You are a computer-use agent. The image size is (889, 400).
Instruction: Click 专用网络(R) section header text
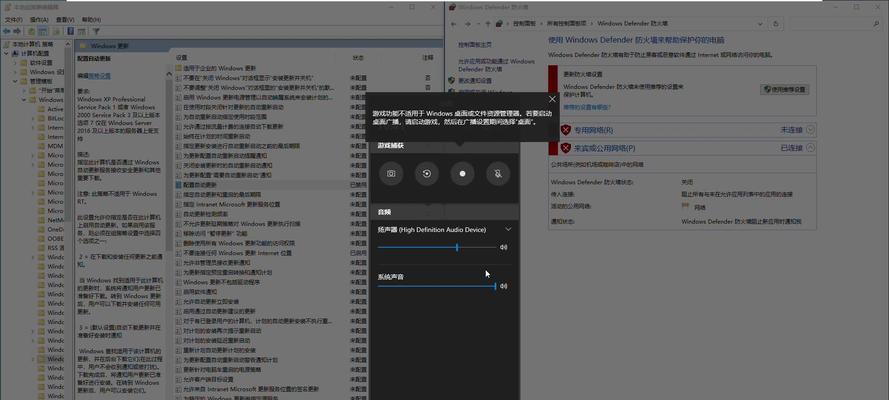pyautogui.click(x=594, y=130)
